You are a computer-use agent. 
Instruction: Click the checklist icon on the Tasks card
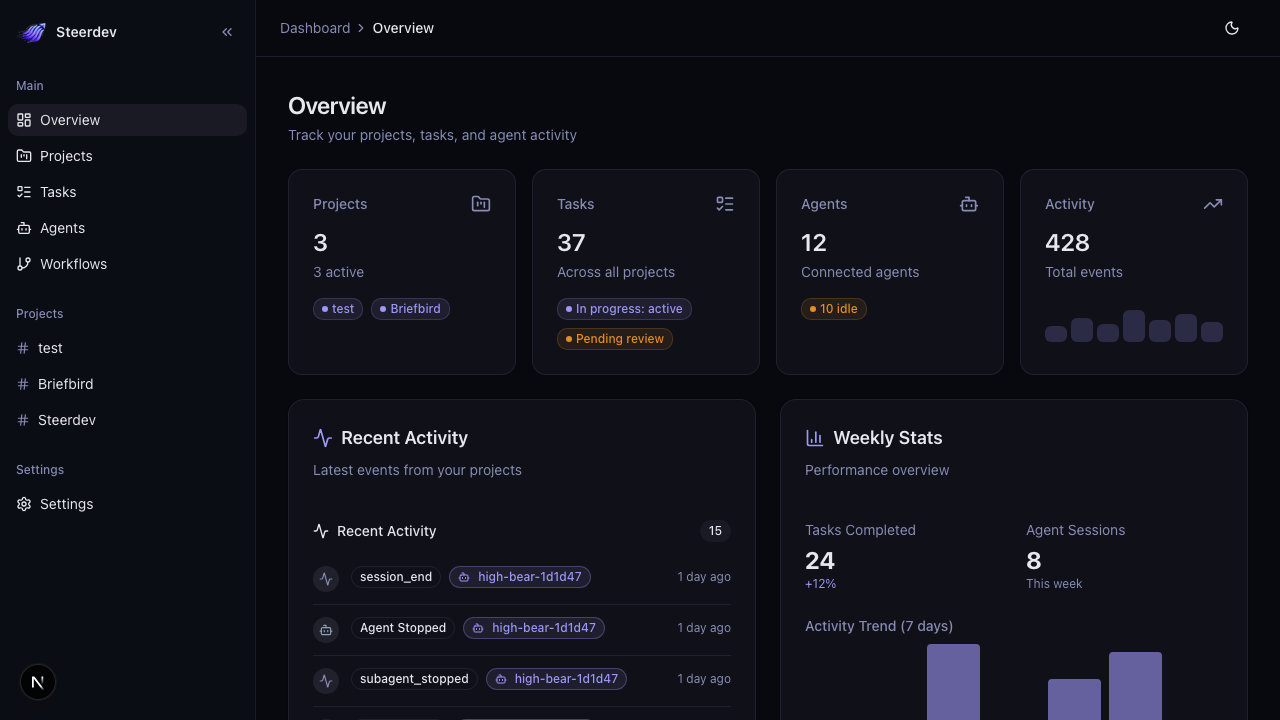725,203
